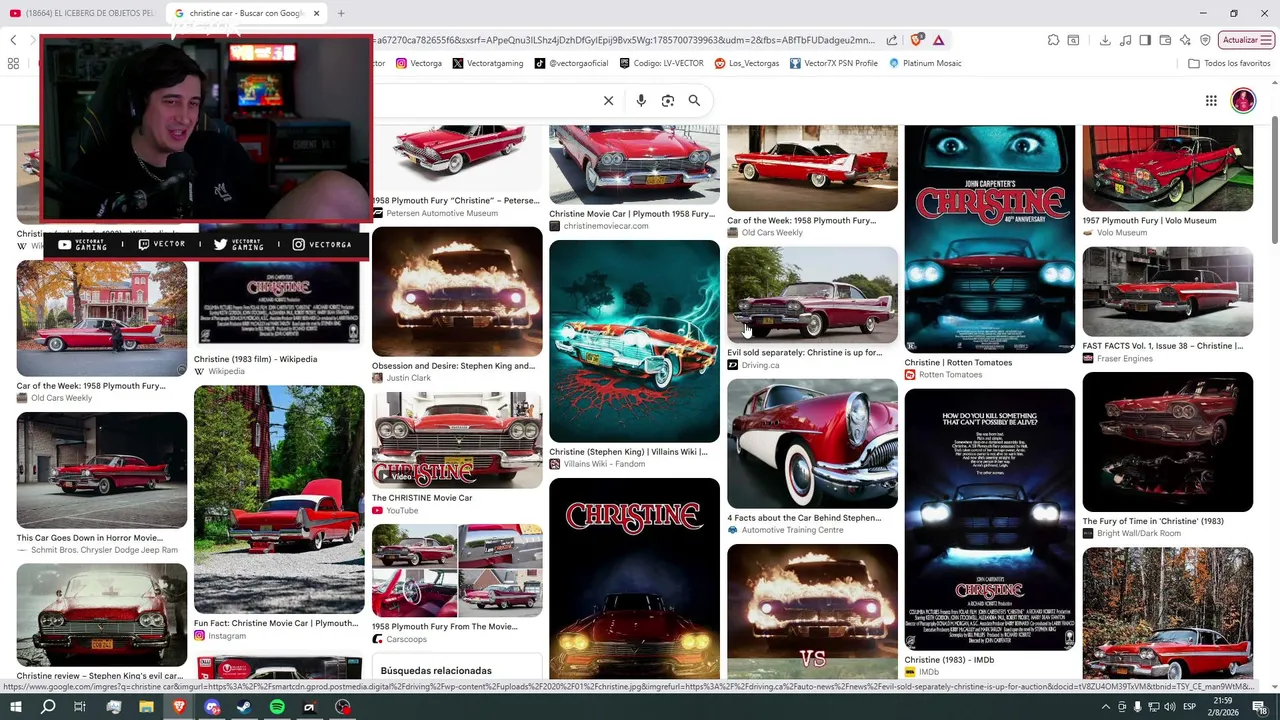Open the extensions puzzle icon
1280x720 pixels.
tap(1053, 40)
